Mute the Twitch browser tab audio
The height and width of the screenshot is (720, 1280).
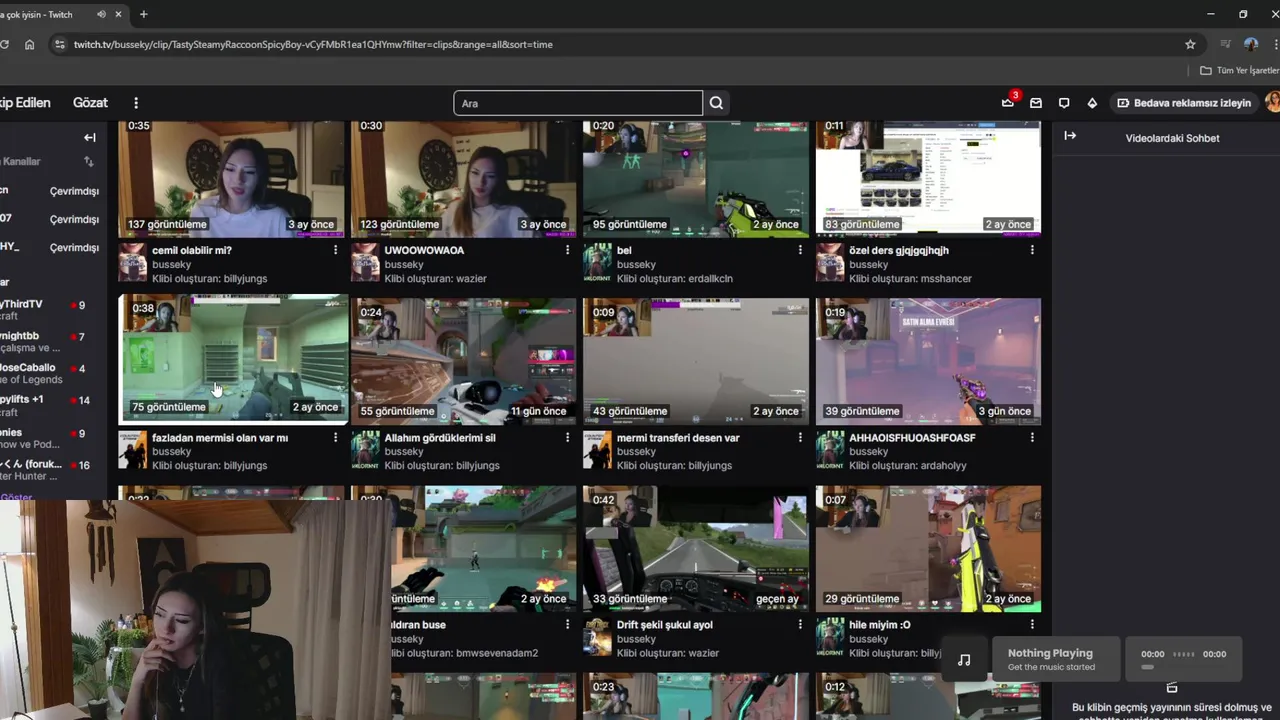104,15
